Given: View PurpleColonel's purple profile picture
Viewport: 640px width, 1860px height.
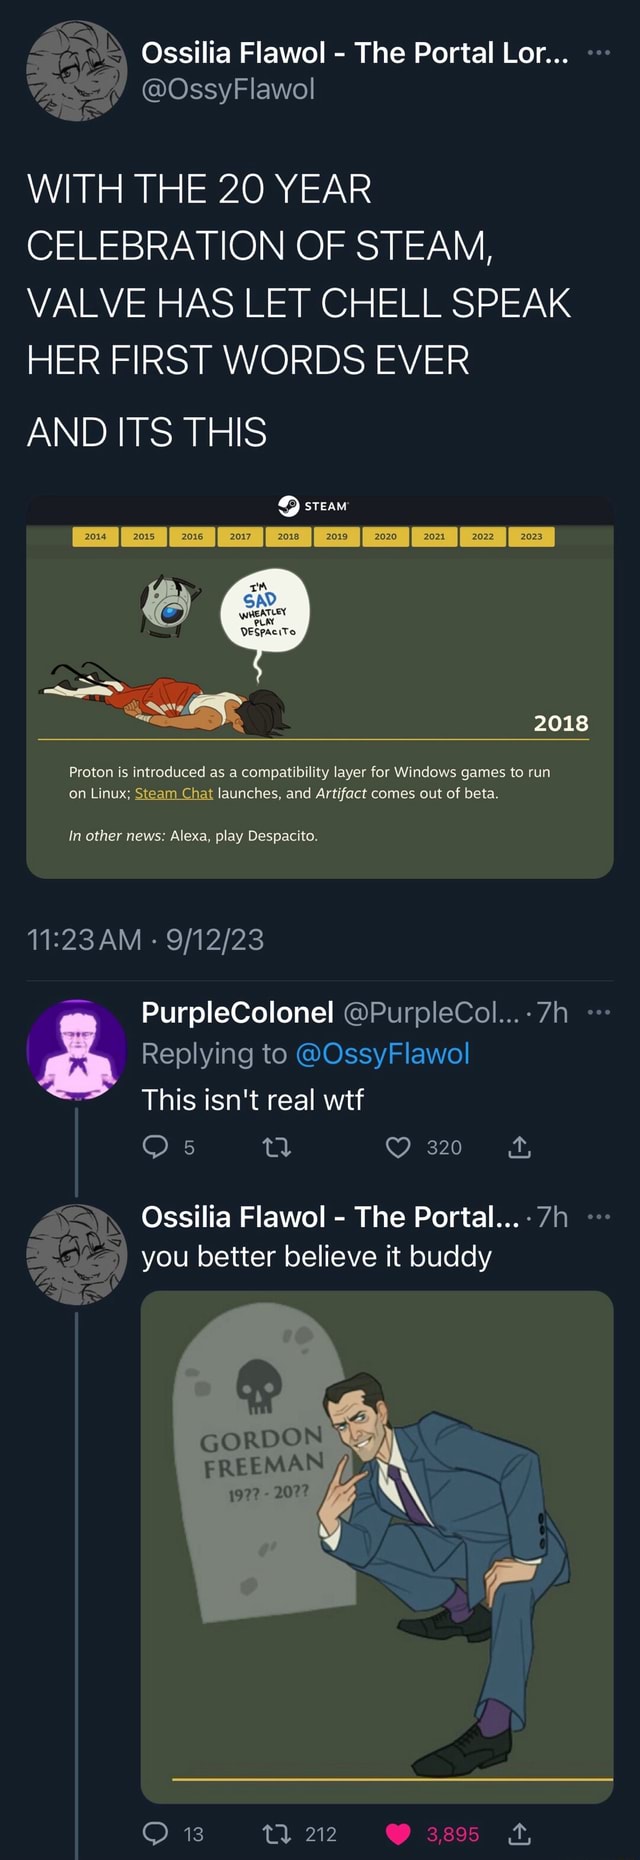Looking at the screenshot, I should point(76,1049).
